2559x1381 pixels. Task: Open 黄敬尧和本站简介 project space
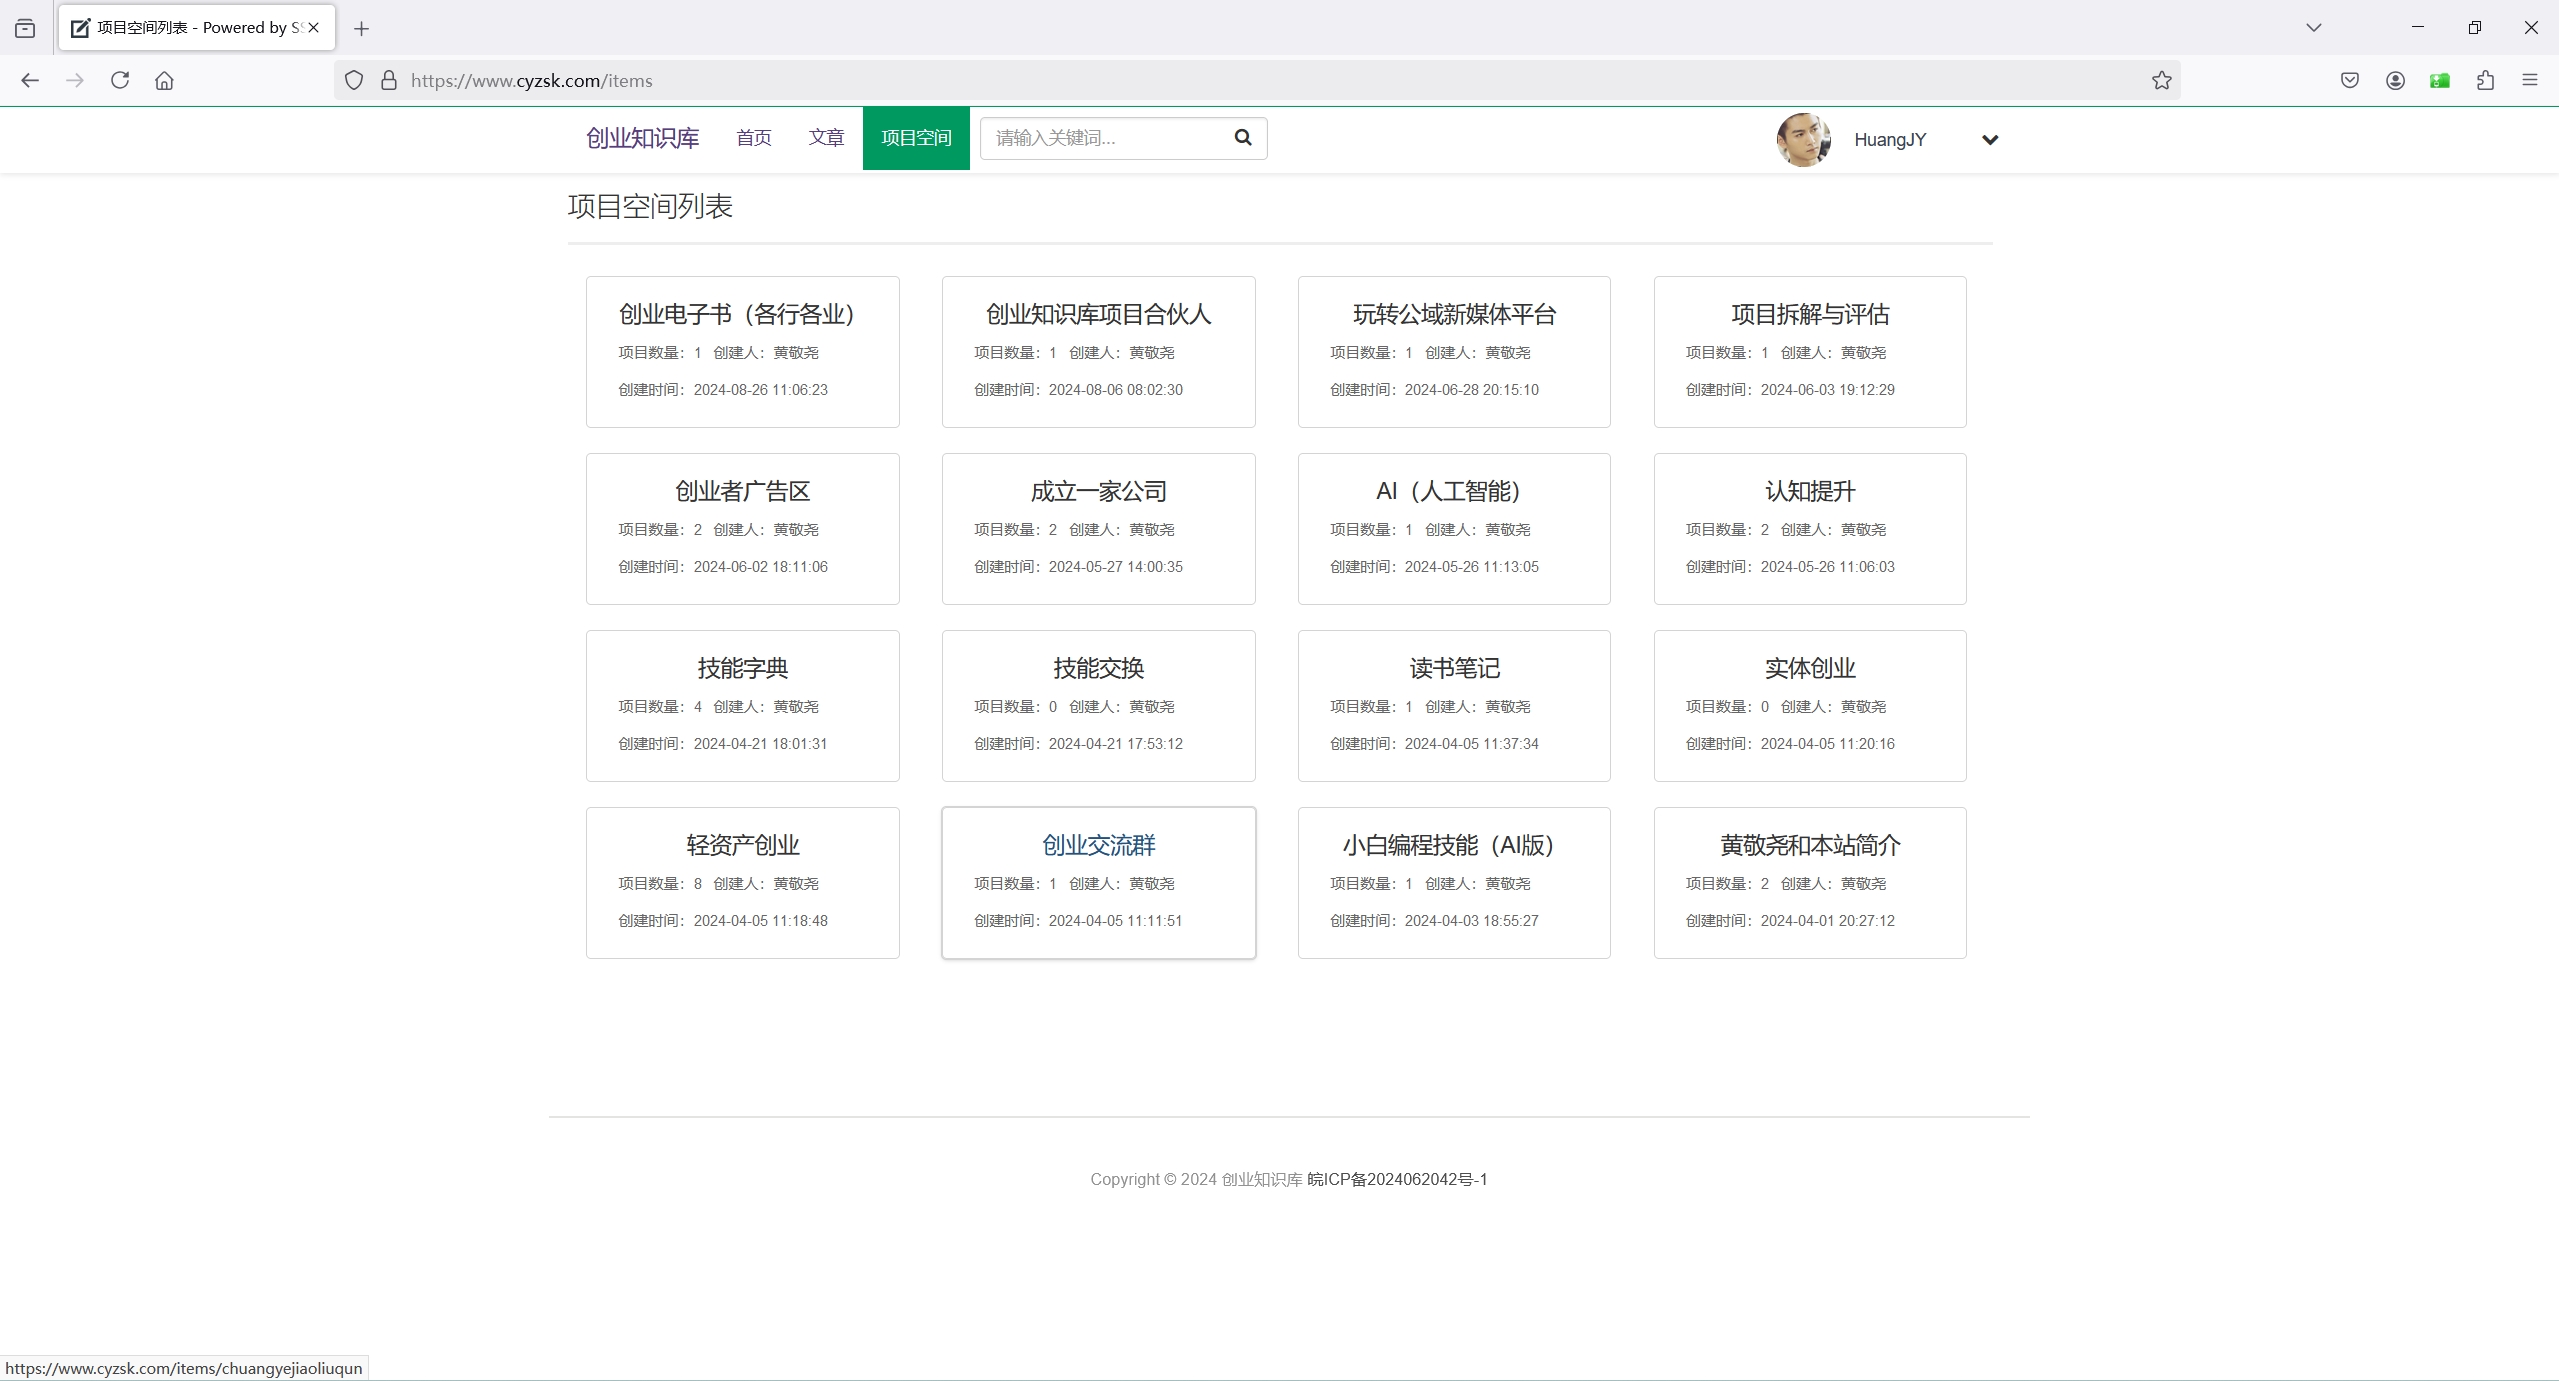pyautogui.click(x=1810, y=845)
